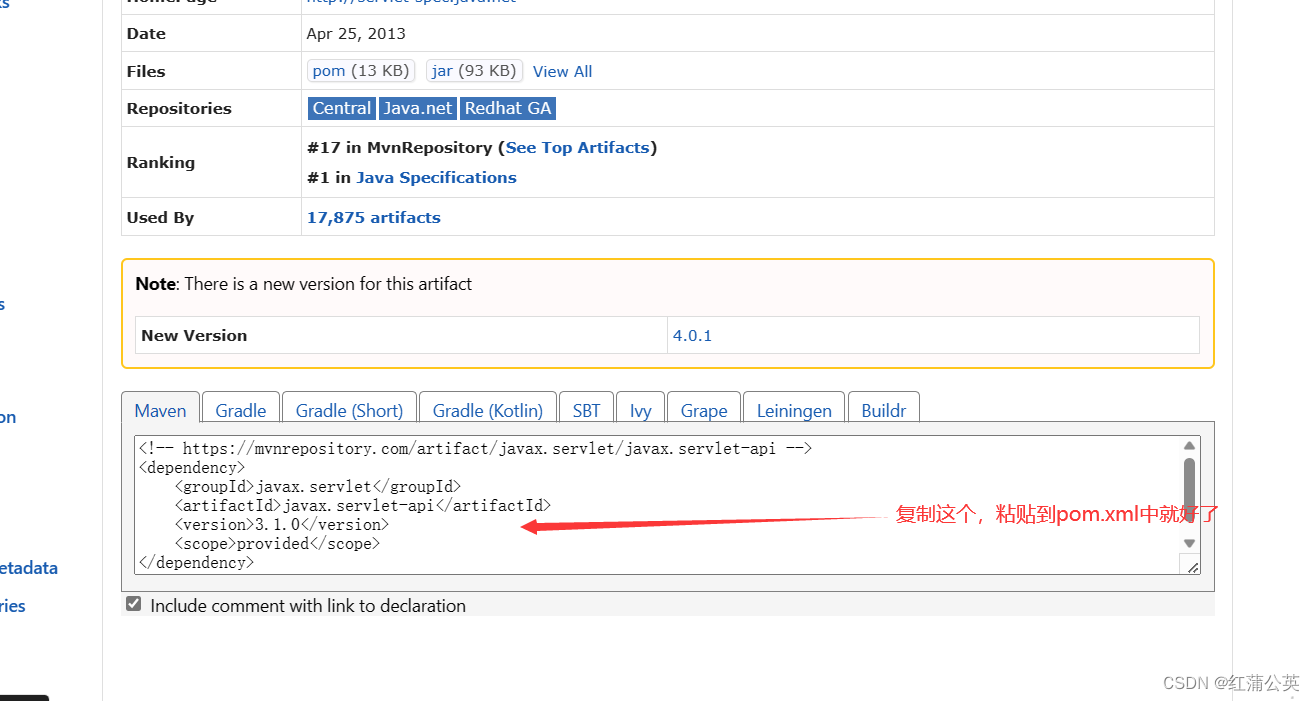Open the Java.net repository badge

click(418, 109)
